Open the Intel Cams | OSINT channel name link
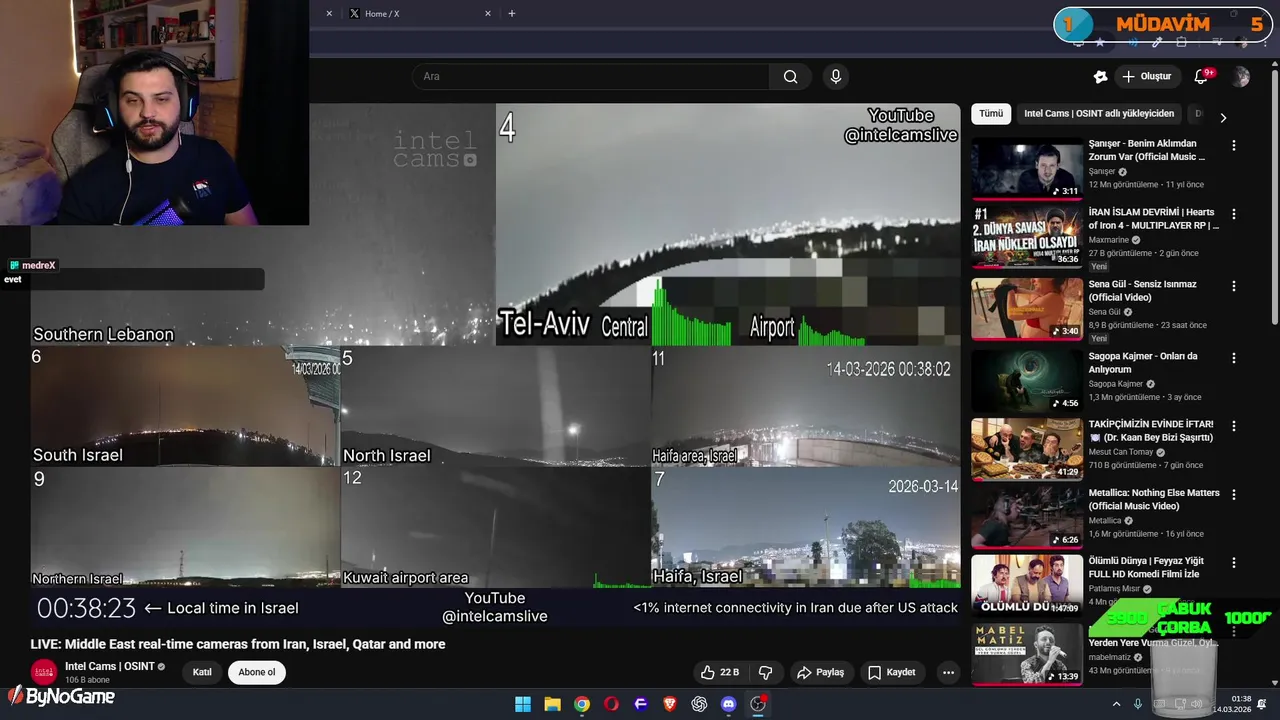Viewport: 1280px width, 720px height. pyautogui.click(x=110, y=667)
